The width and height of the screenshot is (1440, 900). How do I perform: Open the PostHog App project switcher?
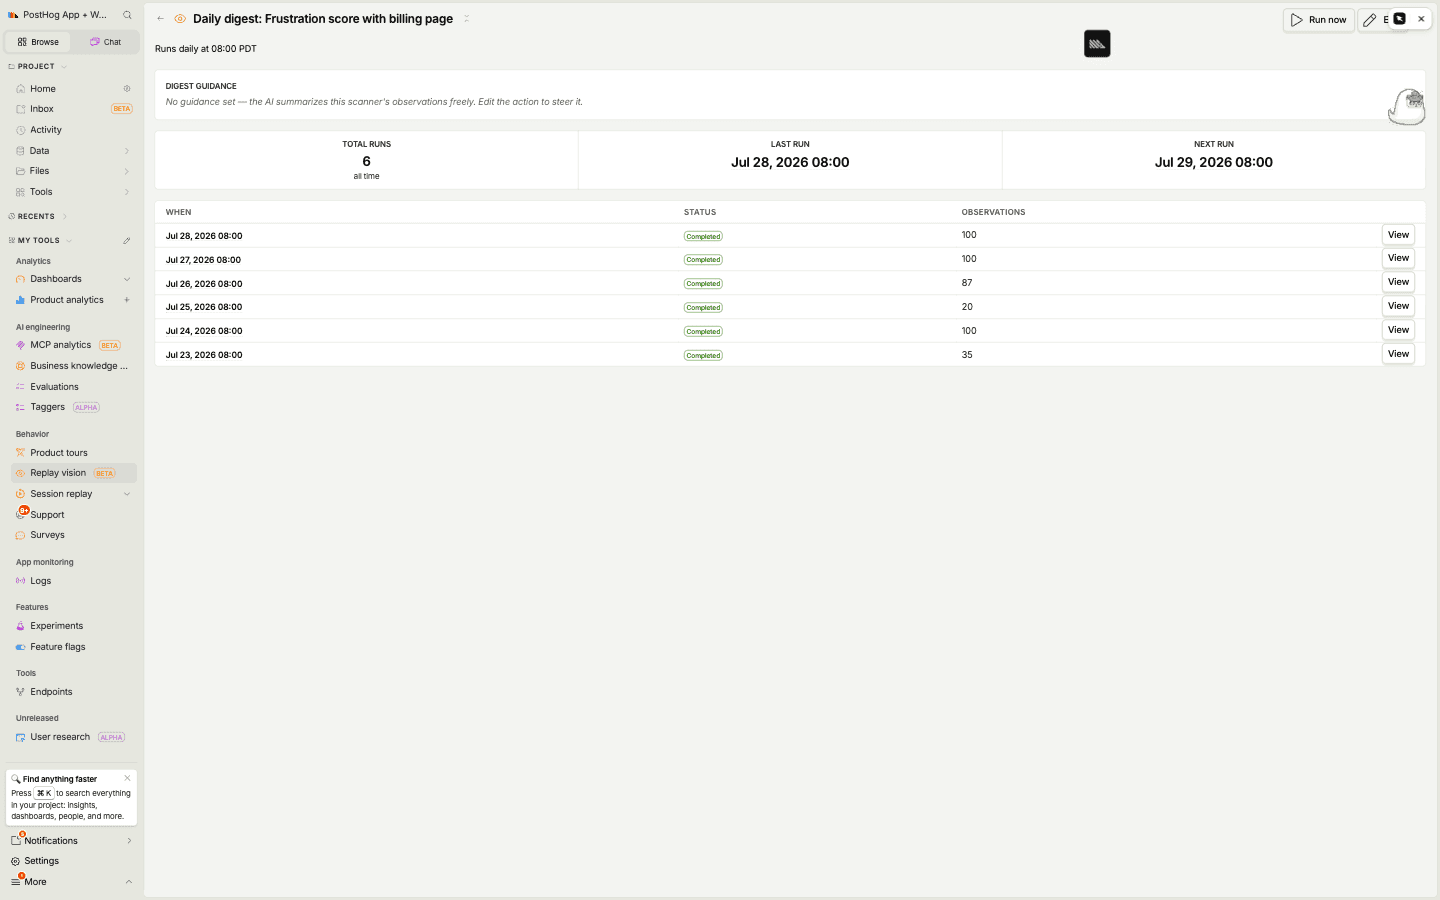coord(57,15)
